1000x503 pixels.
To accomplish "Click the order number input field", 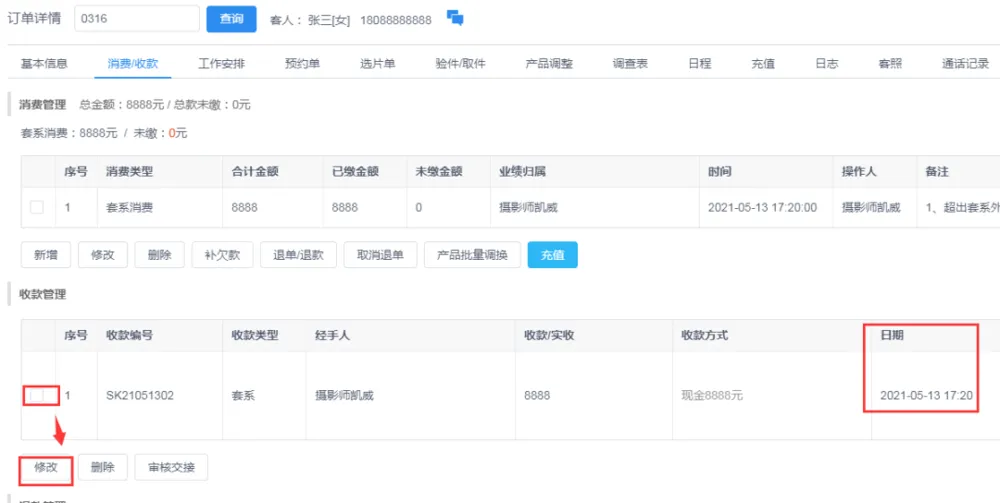I will tap(137, 19).
